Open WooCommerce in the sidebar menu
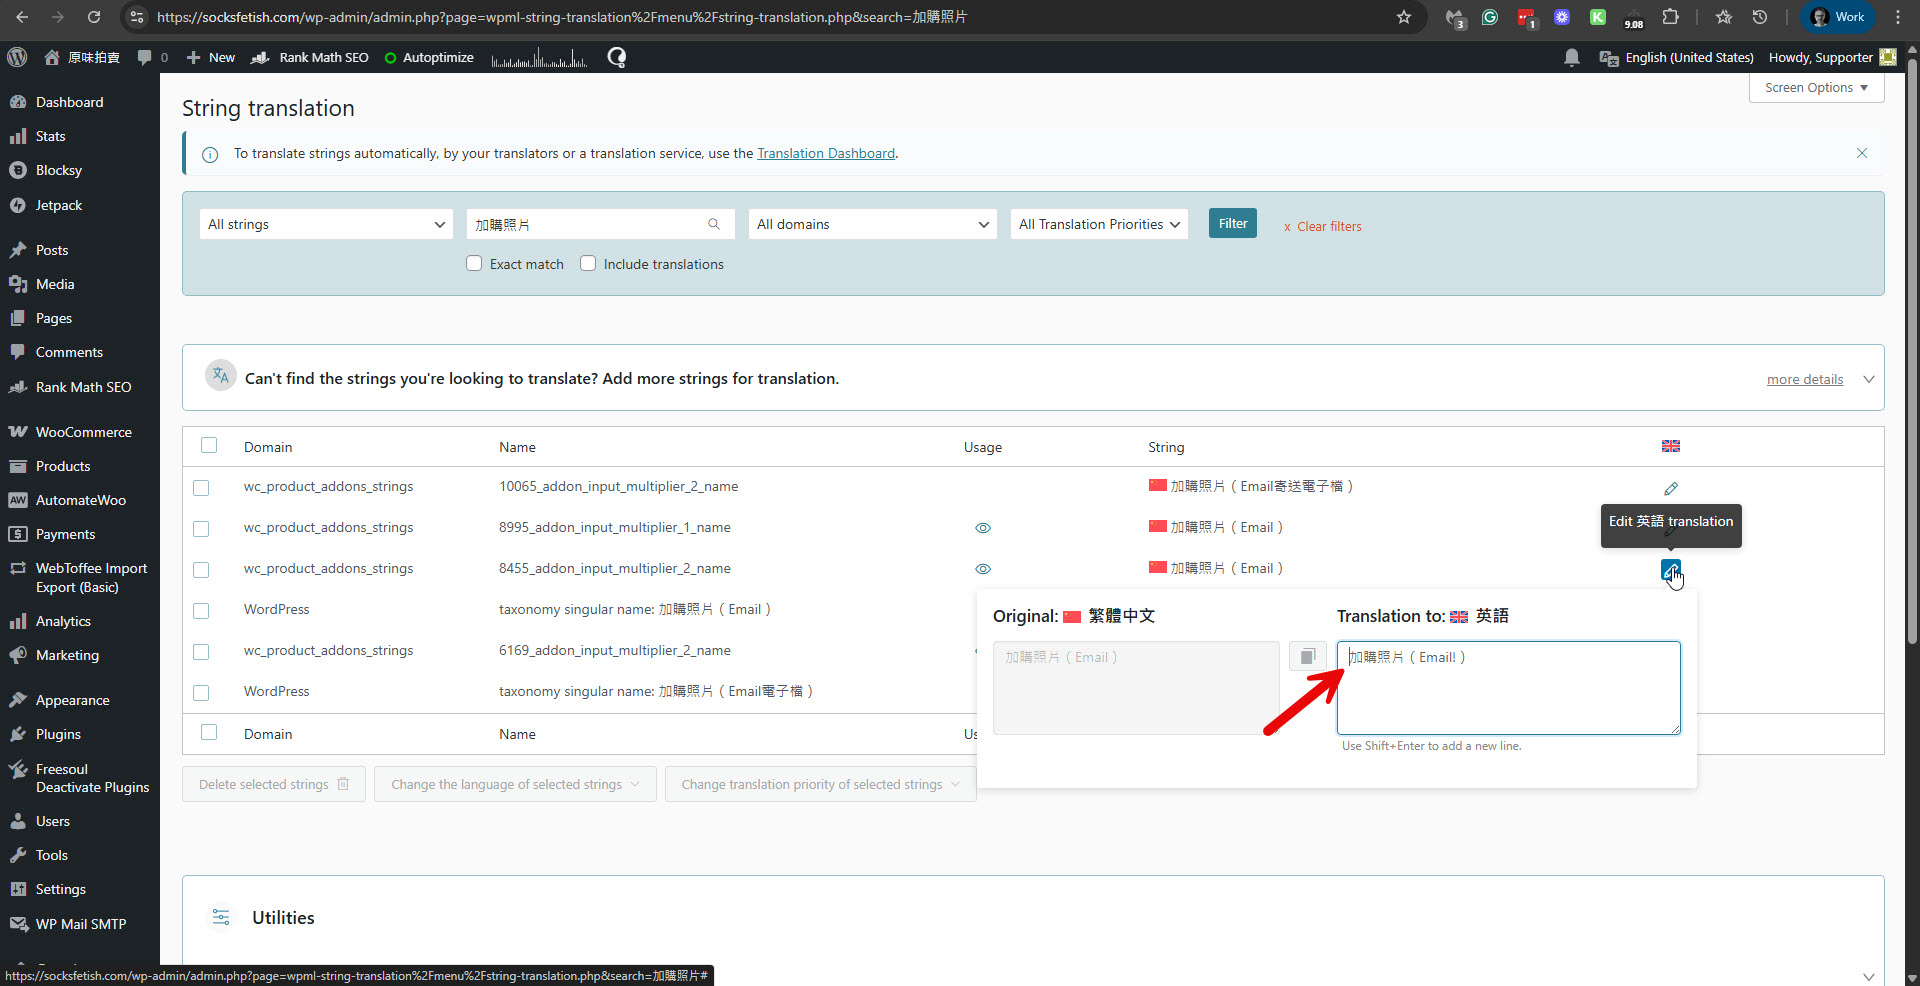 pyautogui.click(x=83, y=432)
